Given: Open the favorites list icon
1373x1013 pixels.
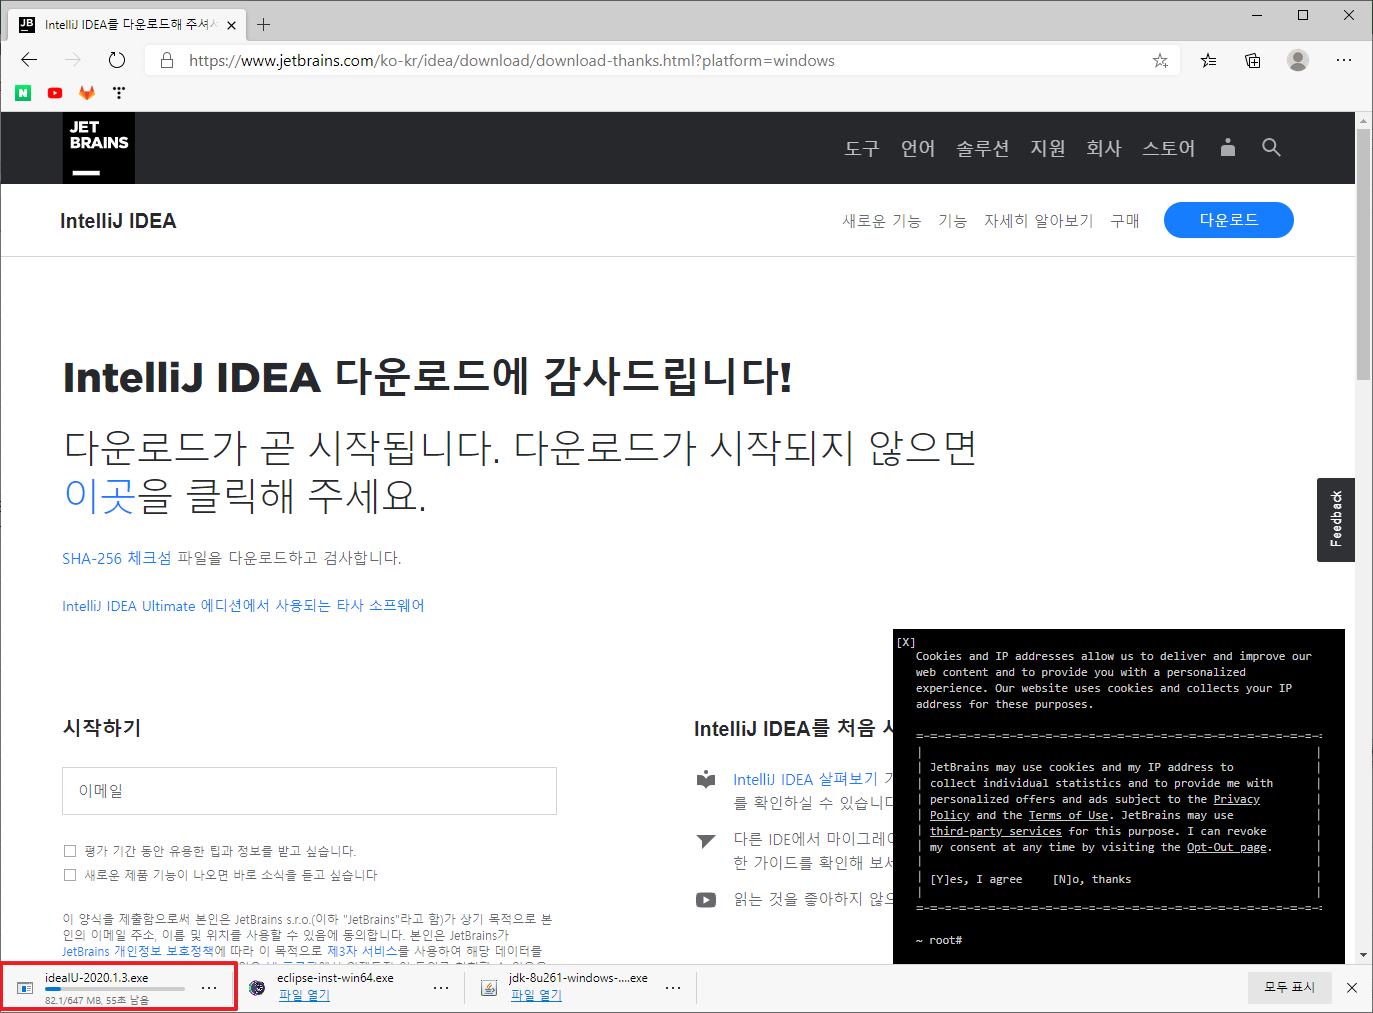Looking at the screenshot, I should tap(1209, 60).
